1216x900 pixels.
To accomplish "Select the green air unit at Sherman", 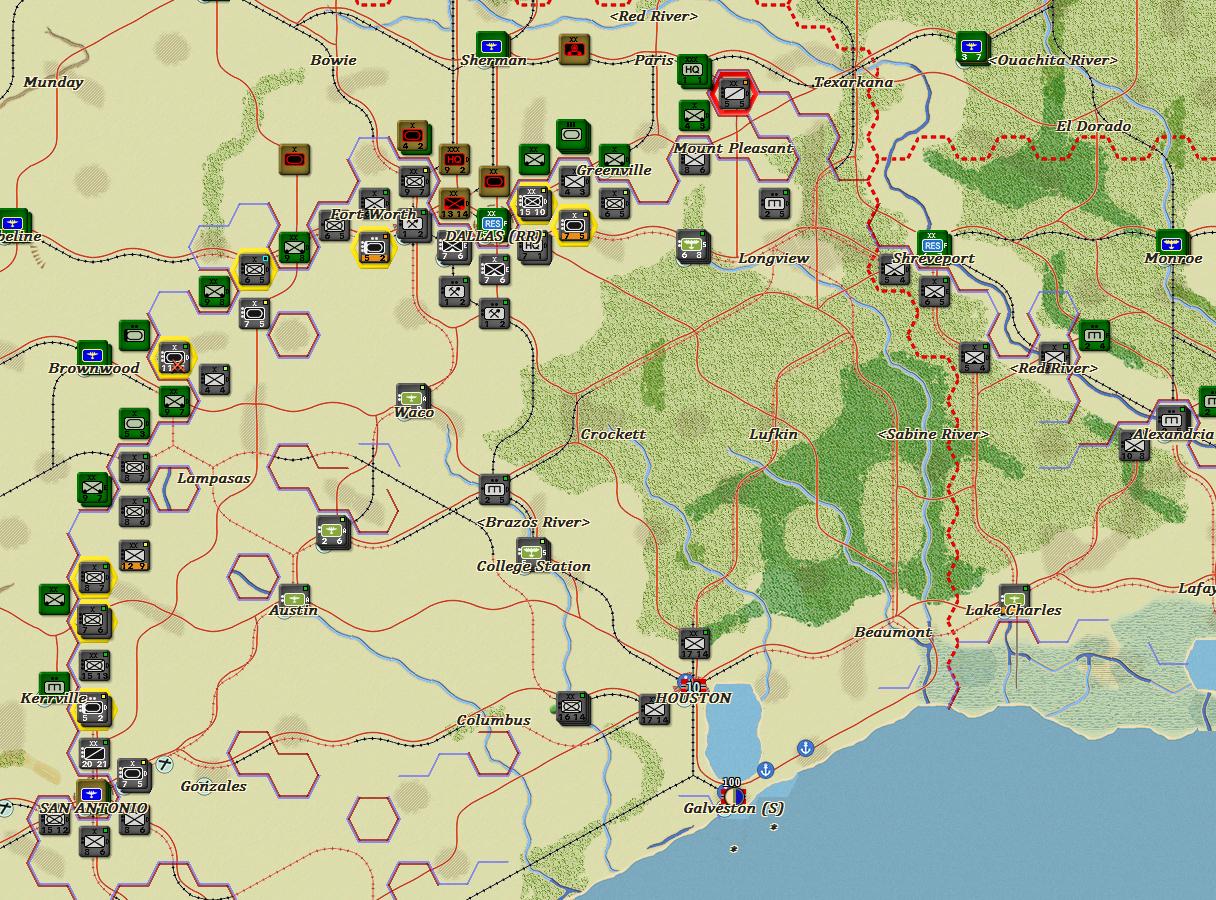I will [491, 46].
